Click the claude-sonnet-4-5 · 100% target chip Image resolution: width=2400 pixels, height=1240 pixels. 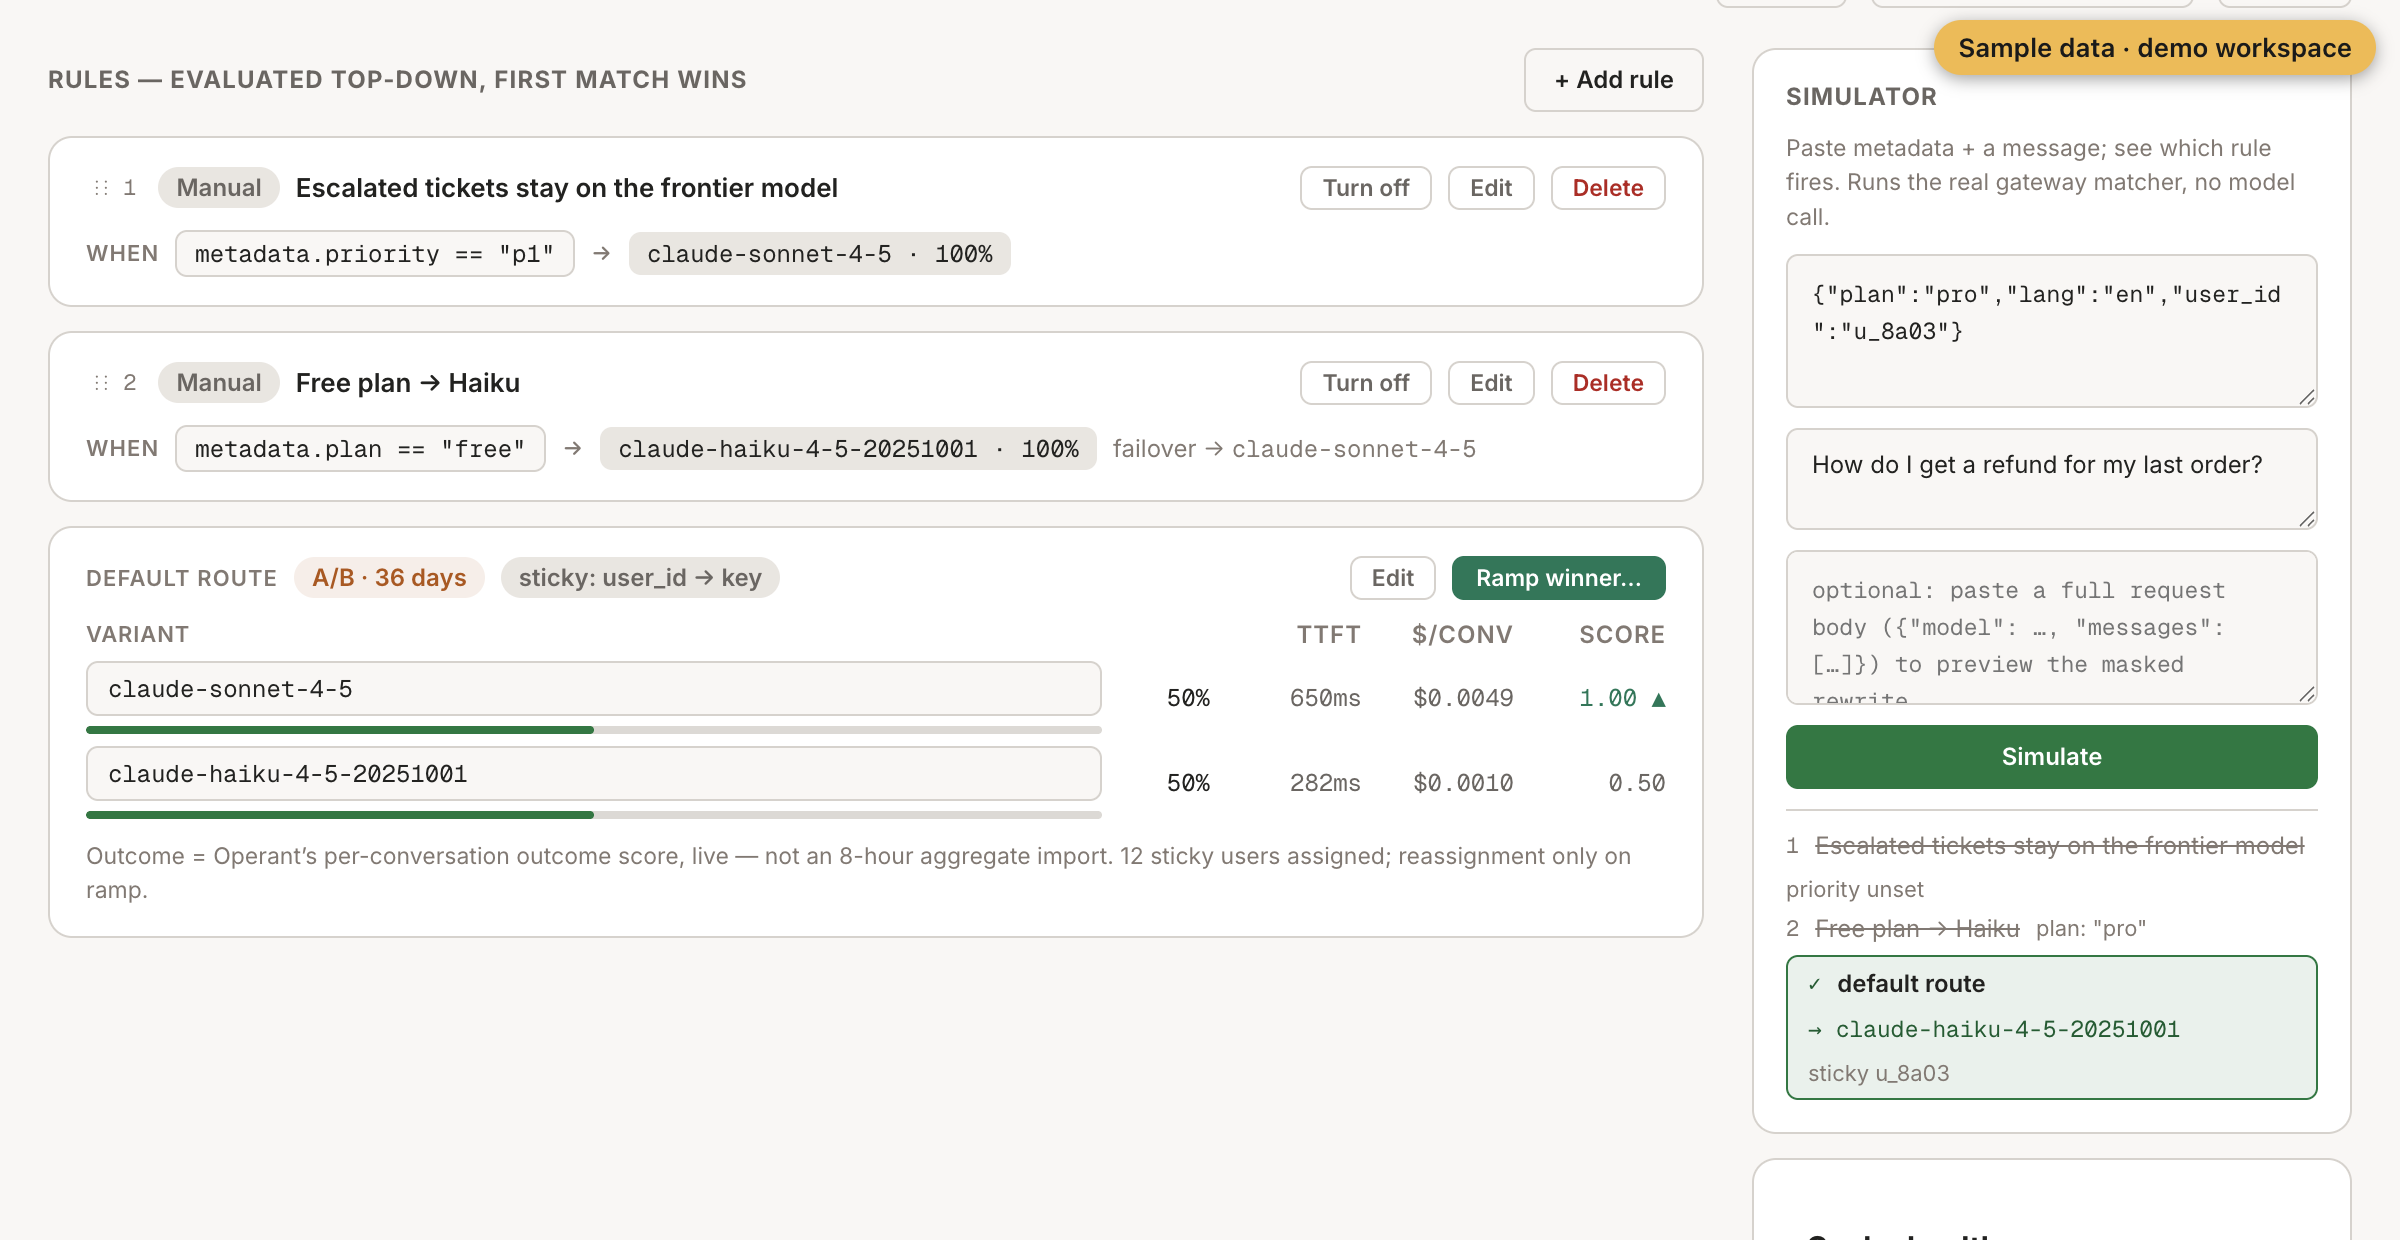coord(820,254)
